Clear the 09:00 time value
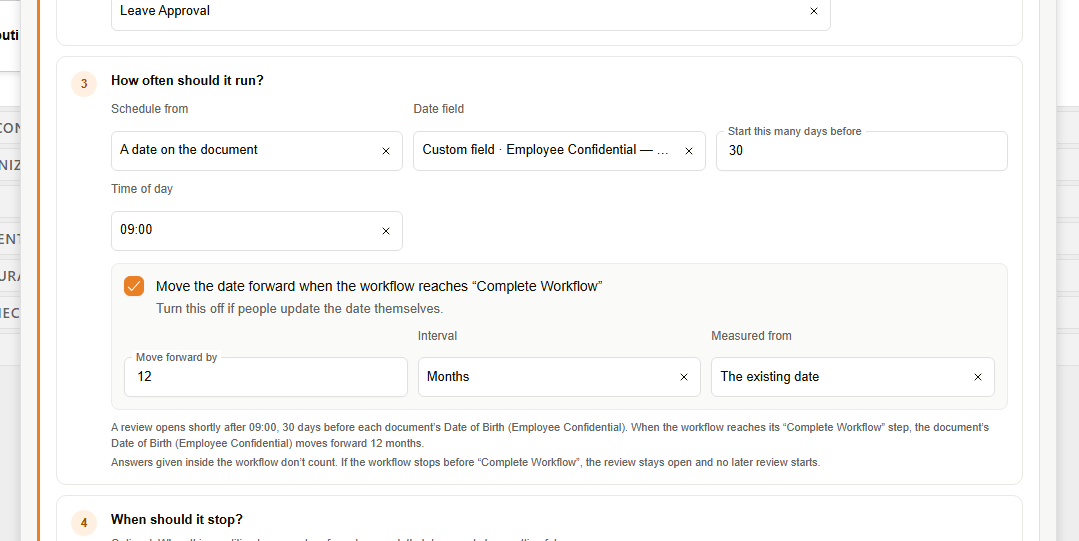 pos(385,231)
